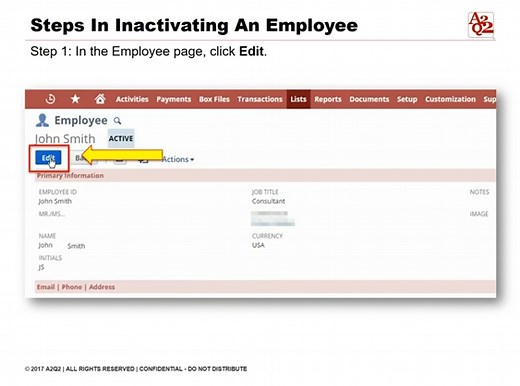Open the Payments menu
520x386 pixels.
(174, 99)
